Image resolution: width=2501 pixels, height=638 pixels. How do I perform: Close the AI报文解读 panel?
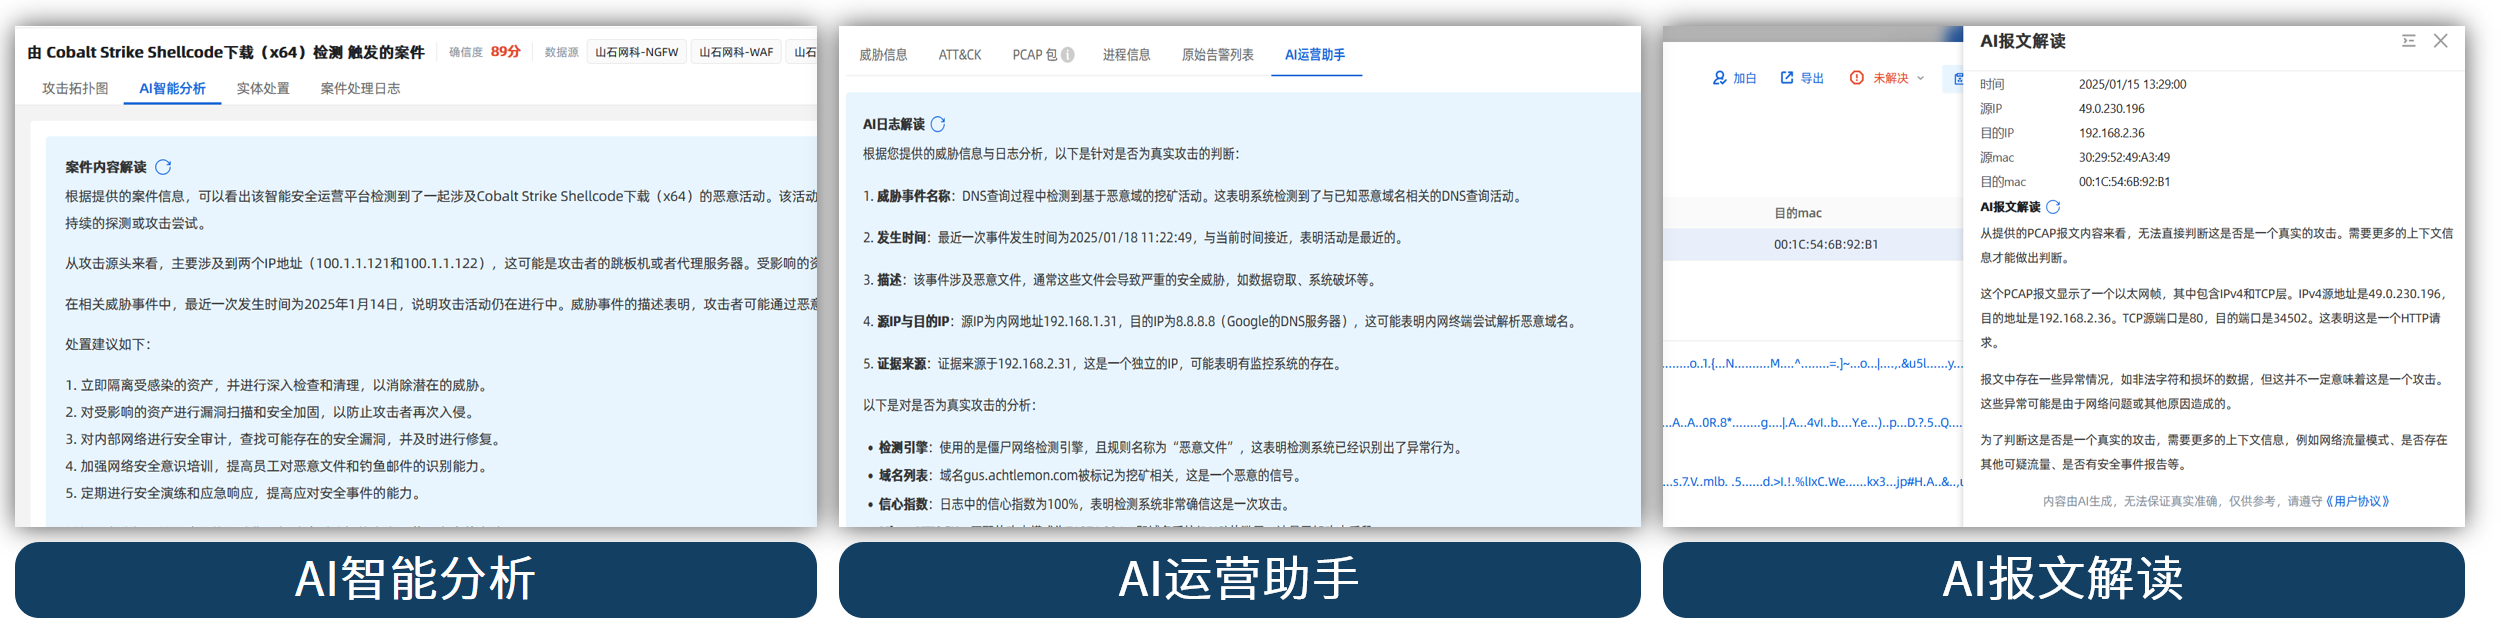(2440, 41)
